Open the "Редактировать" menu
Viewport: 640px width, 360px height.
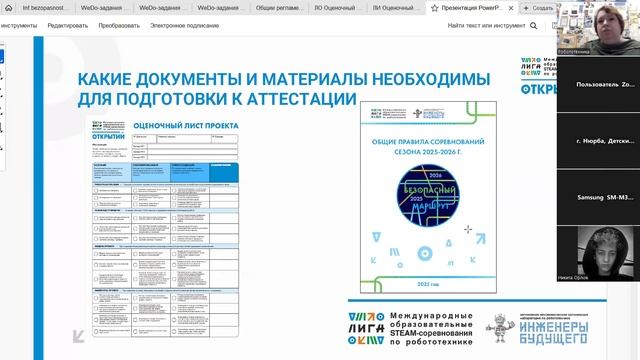click(68, 25)
